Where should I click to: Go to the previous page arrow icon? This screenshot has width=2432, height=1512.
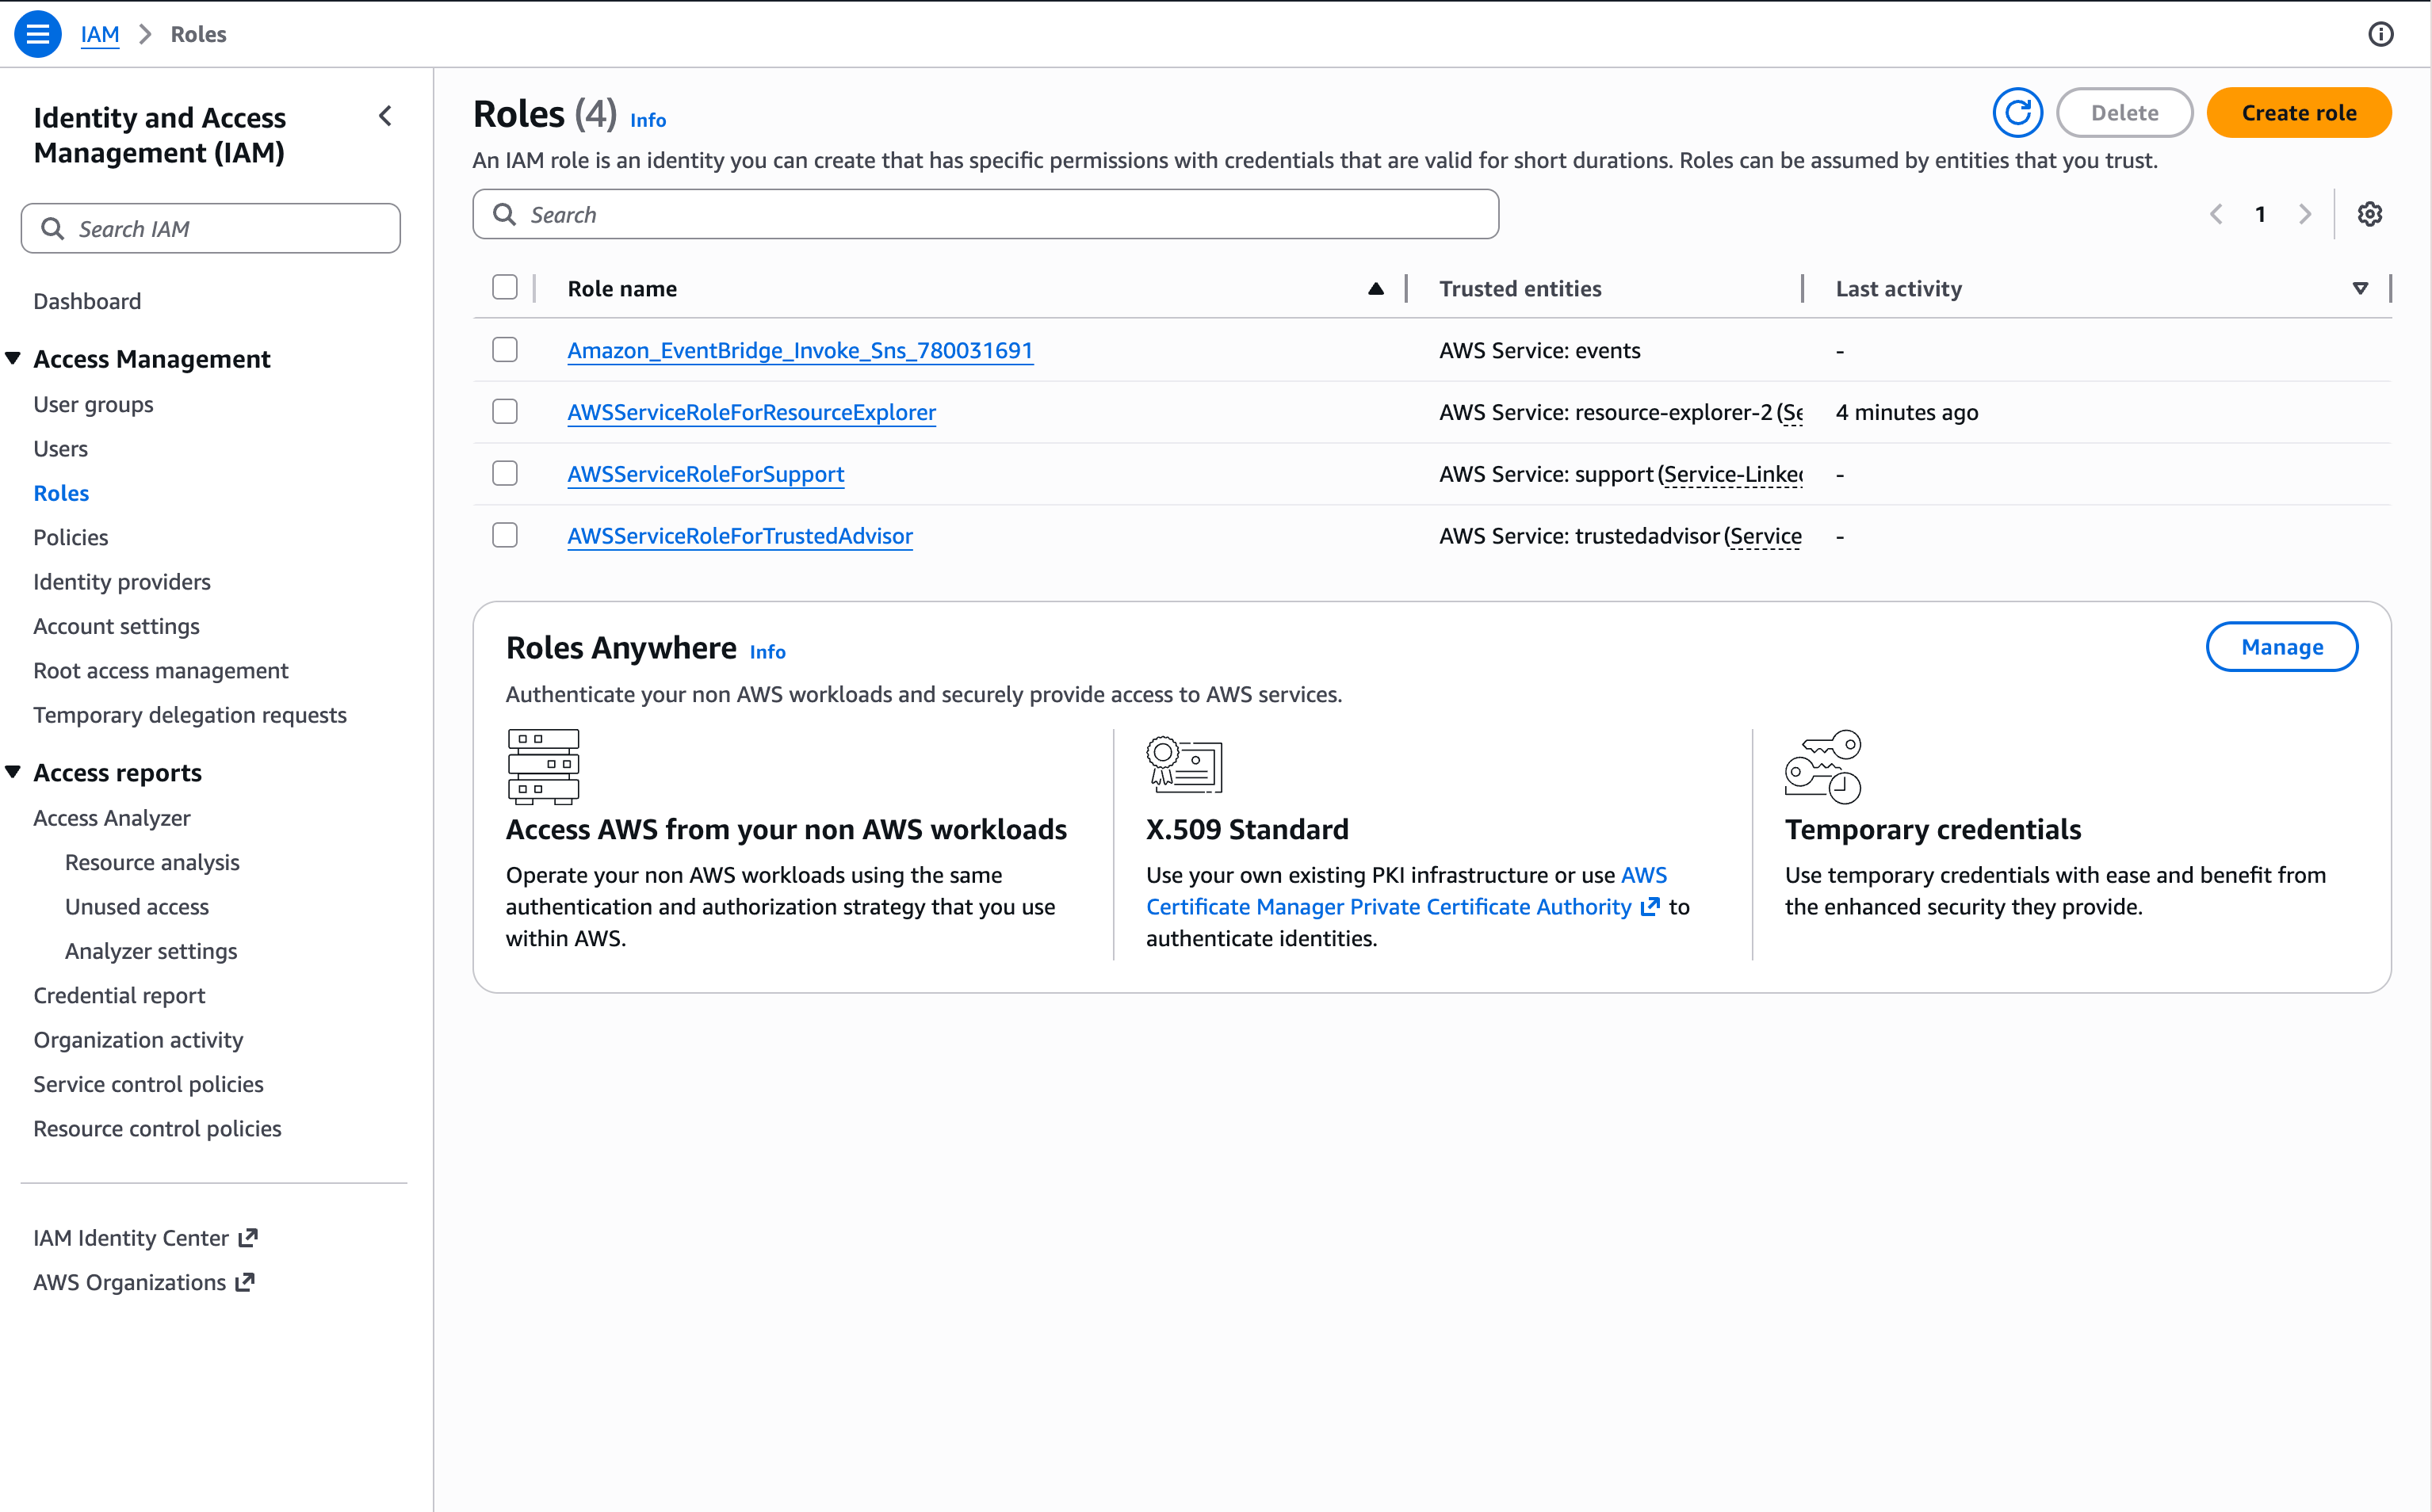click(x=2216, y=214)
